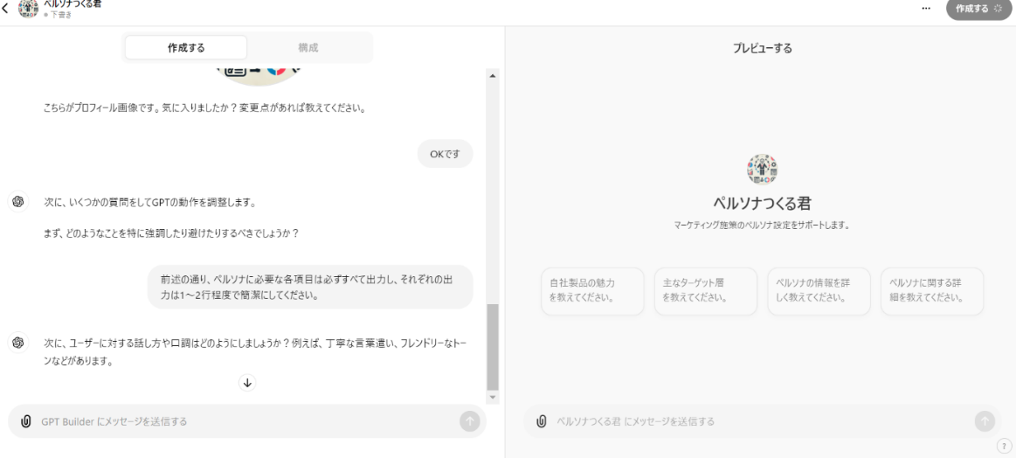Click the OKです message bubble

[x=445, y=154]
